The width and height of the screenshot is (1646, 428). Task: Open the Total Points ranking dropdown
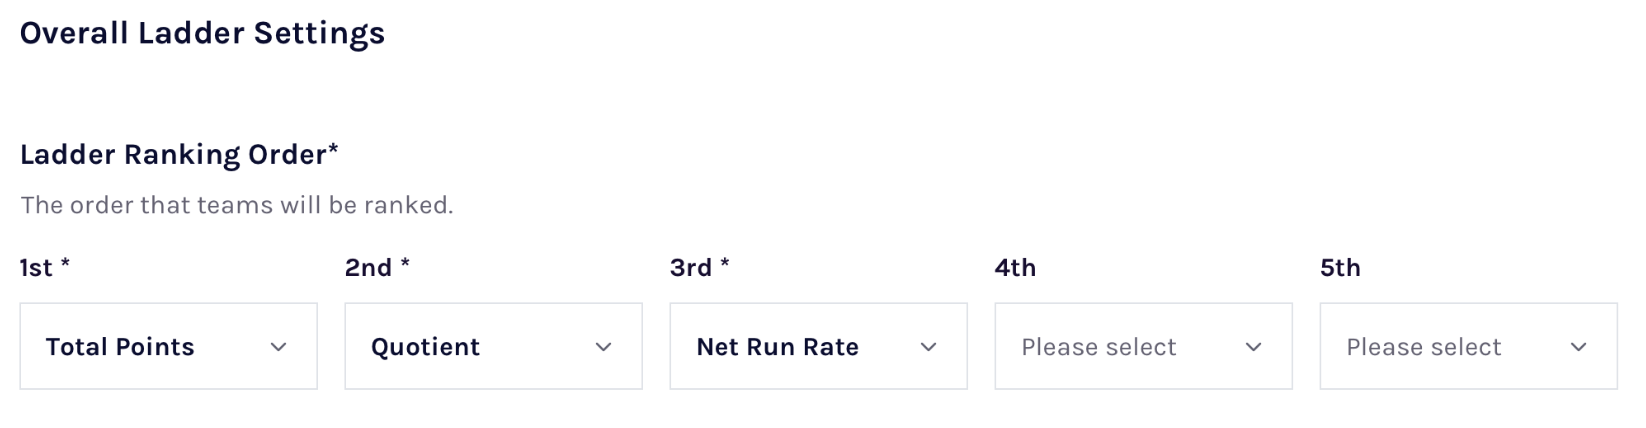coord(168,347)
